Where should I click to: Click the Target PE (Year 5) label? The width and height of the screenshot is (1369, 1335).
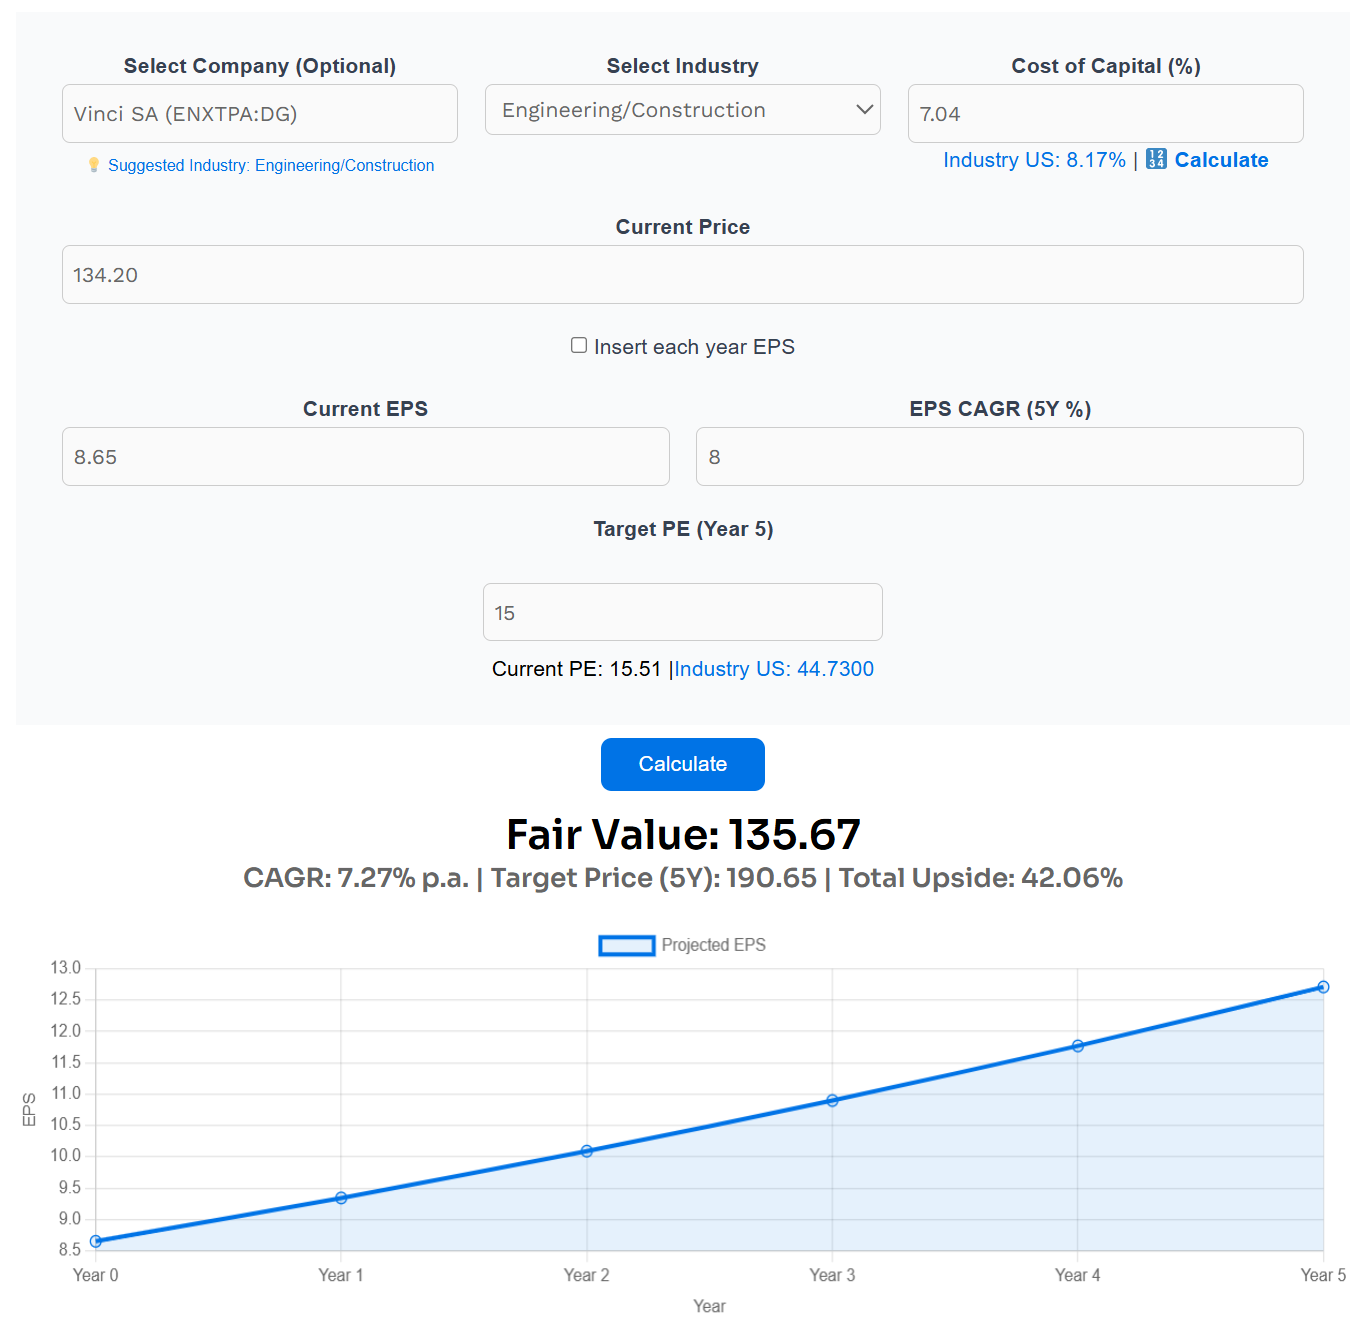(x=683, y=529)
